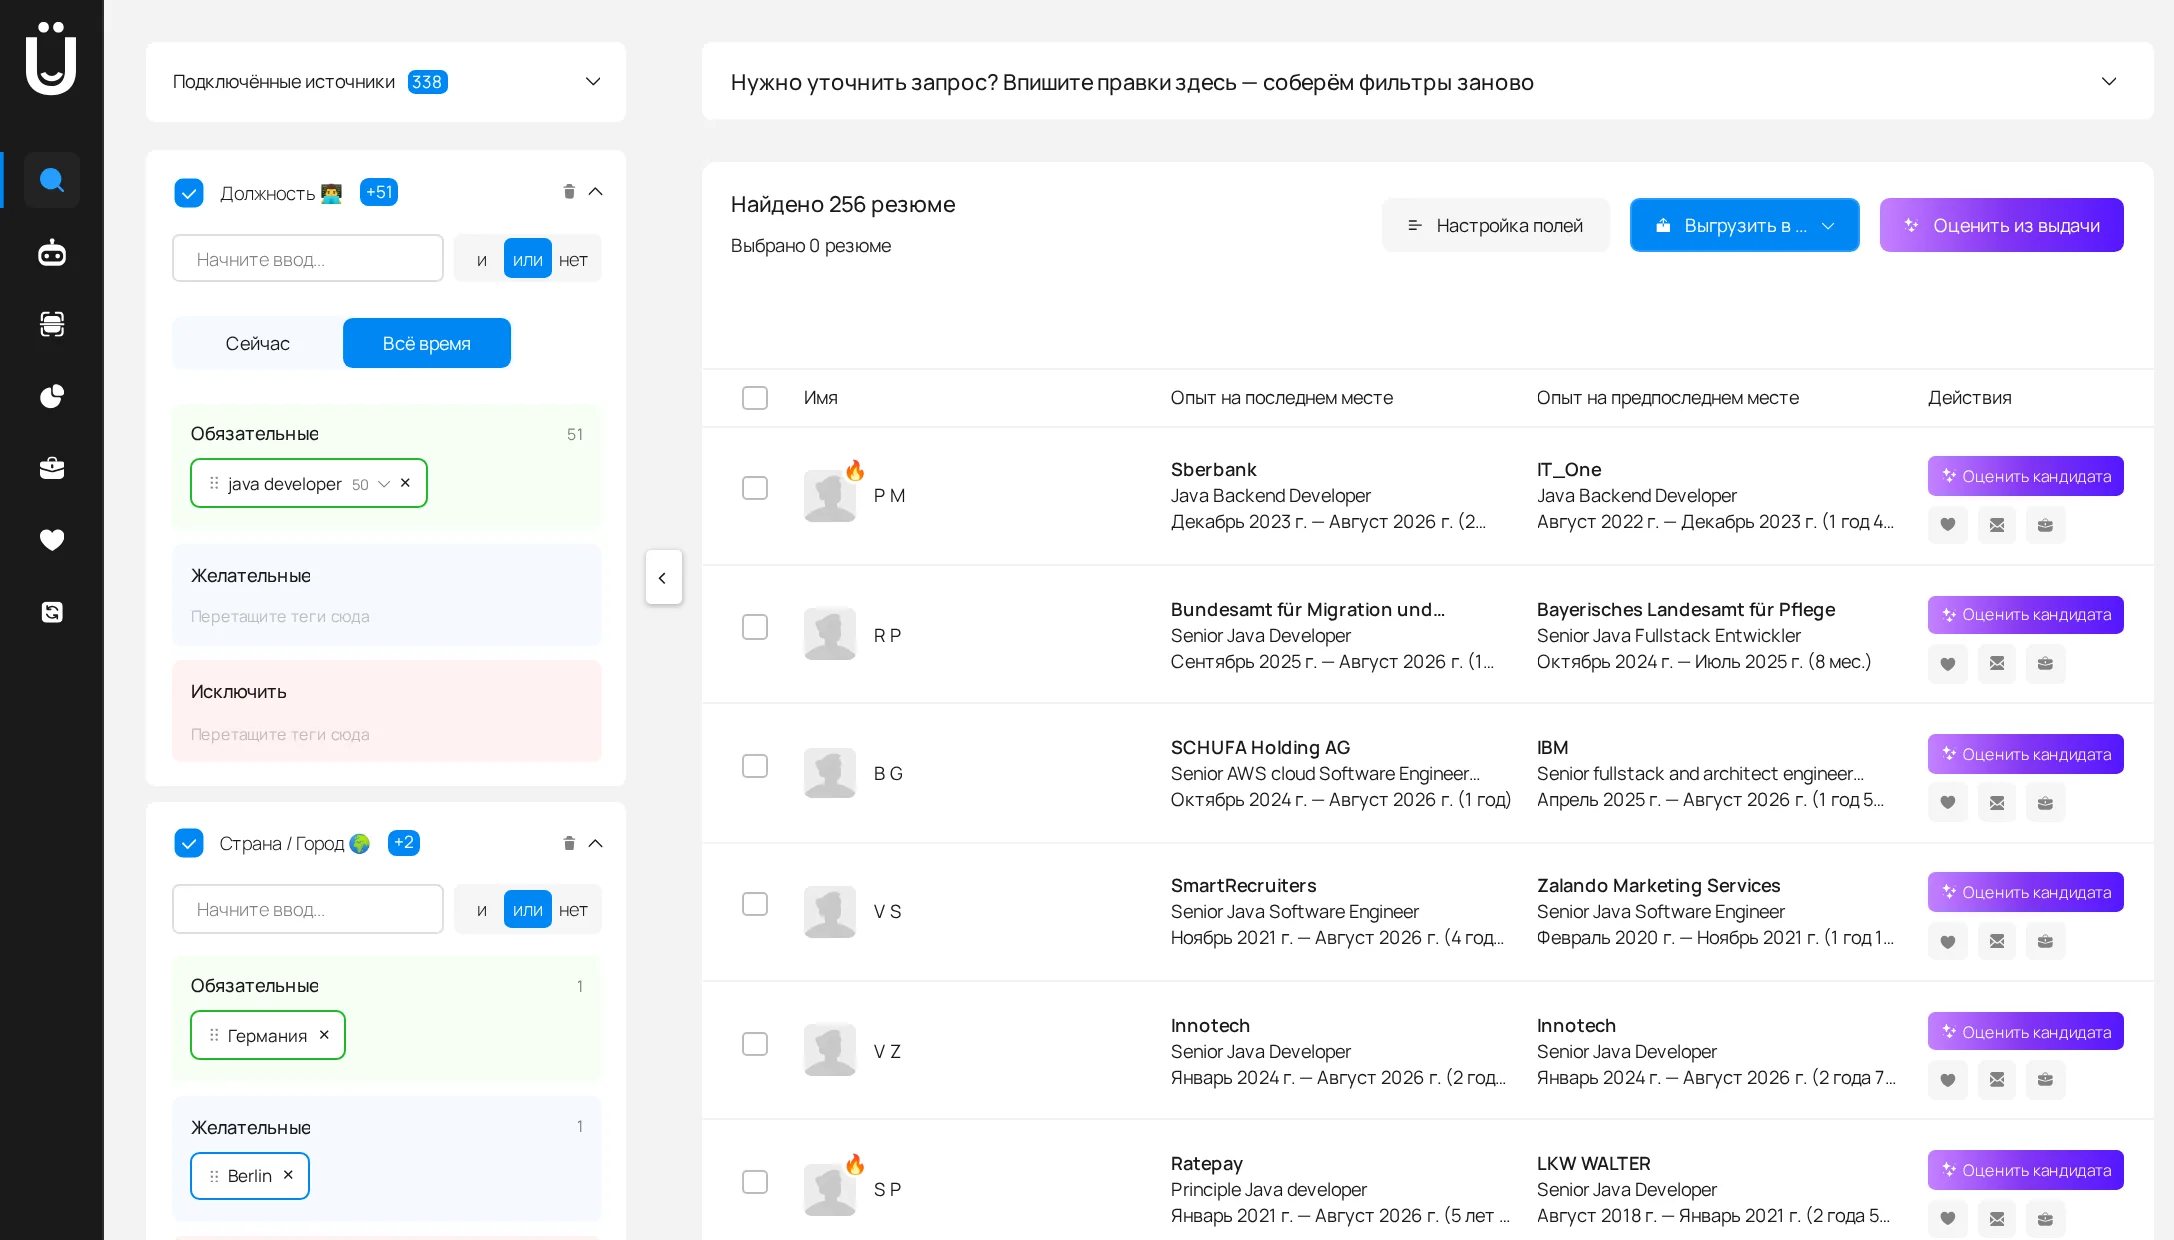Send a message to candidate R P

pyautogui.click(x=1997, y=664)
